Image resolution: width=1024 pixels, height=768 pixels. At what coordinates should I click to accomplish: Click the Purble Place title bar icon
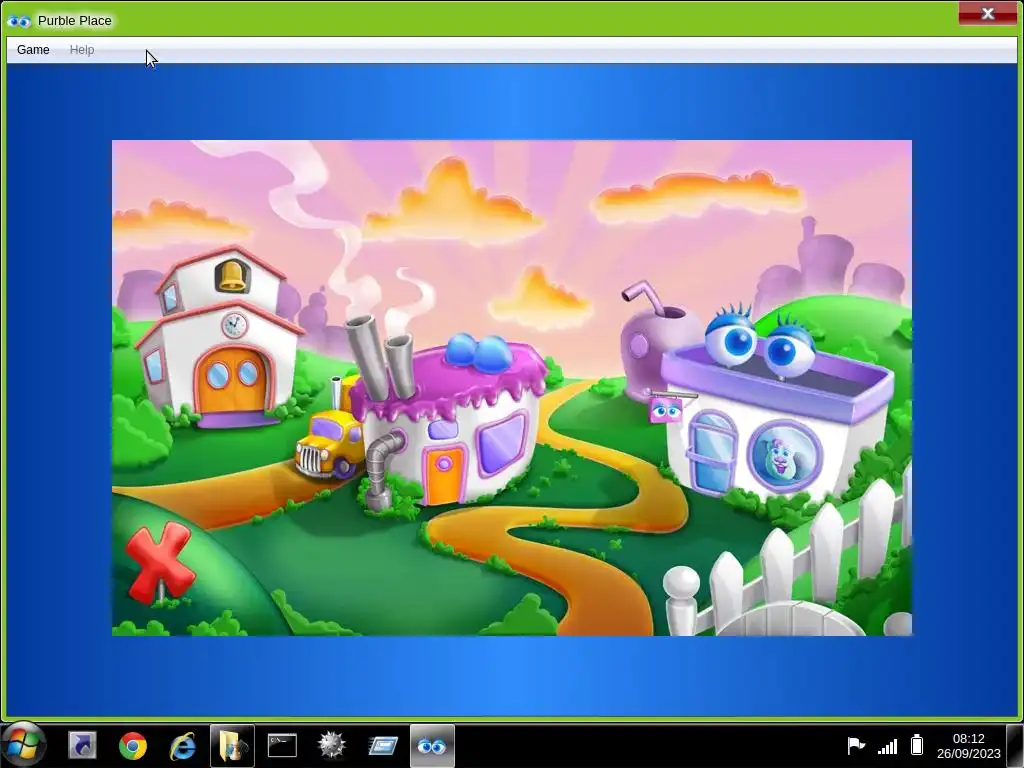coord(19,21)
